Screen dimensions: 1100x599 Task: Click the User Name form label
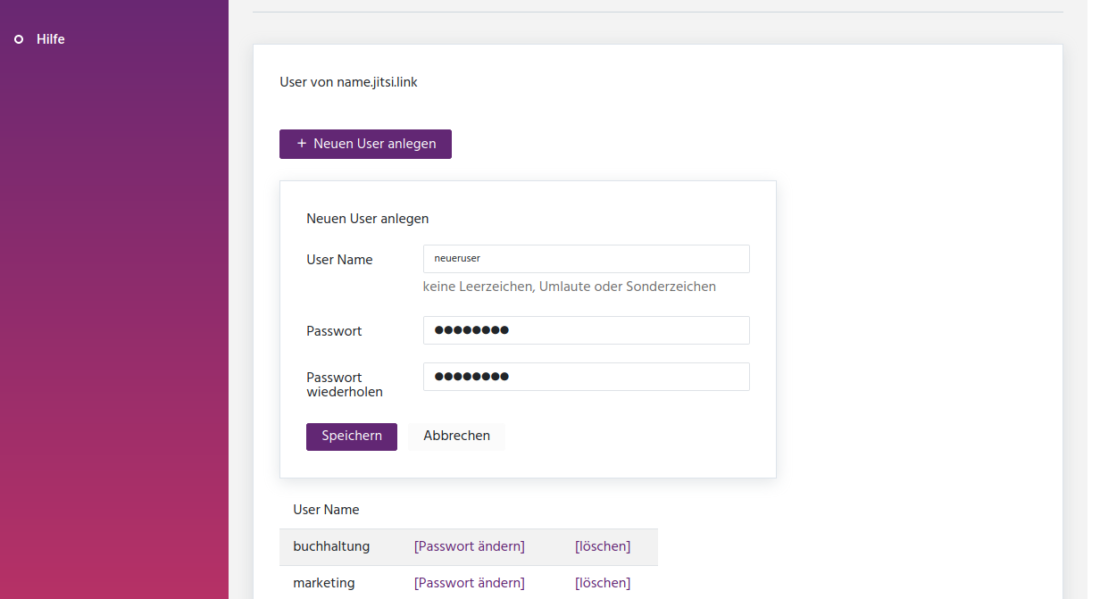pos(339,260)
